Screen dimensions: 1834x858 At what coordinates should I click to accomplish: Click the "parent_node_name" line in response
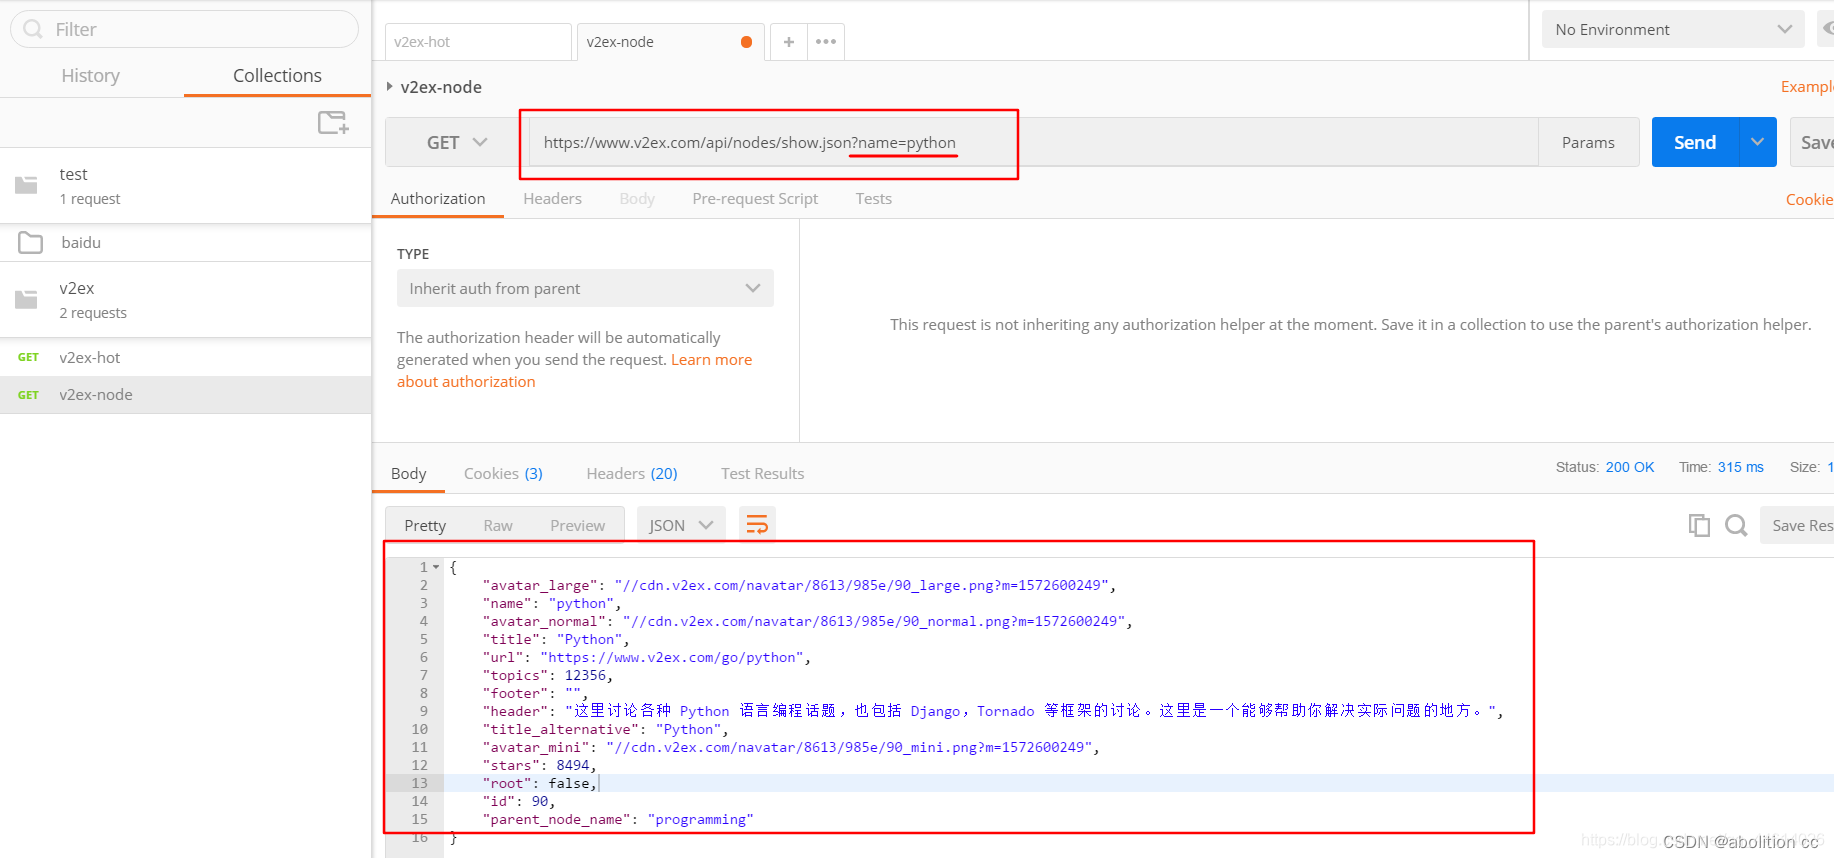click(618, 819)
